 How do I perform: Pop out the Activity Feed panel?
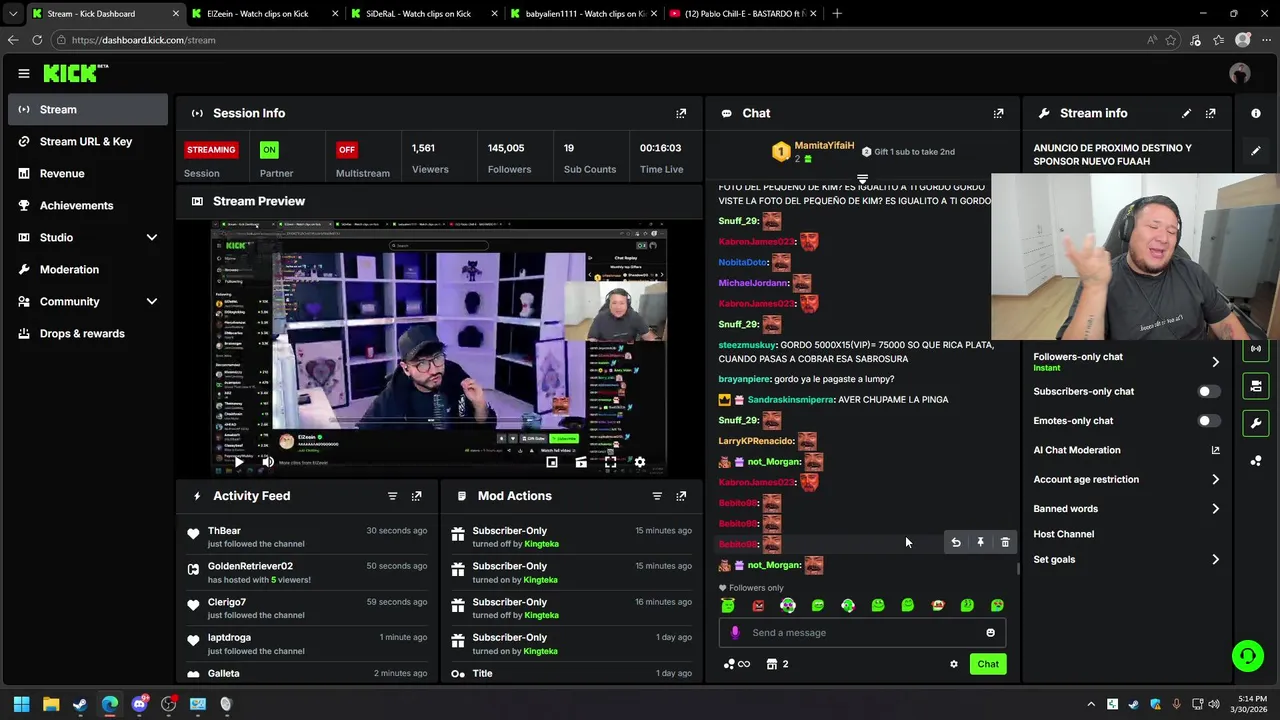point(416,496)
